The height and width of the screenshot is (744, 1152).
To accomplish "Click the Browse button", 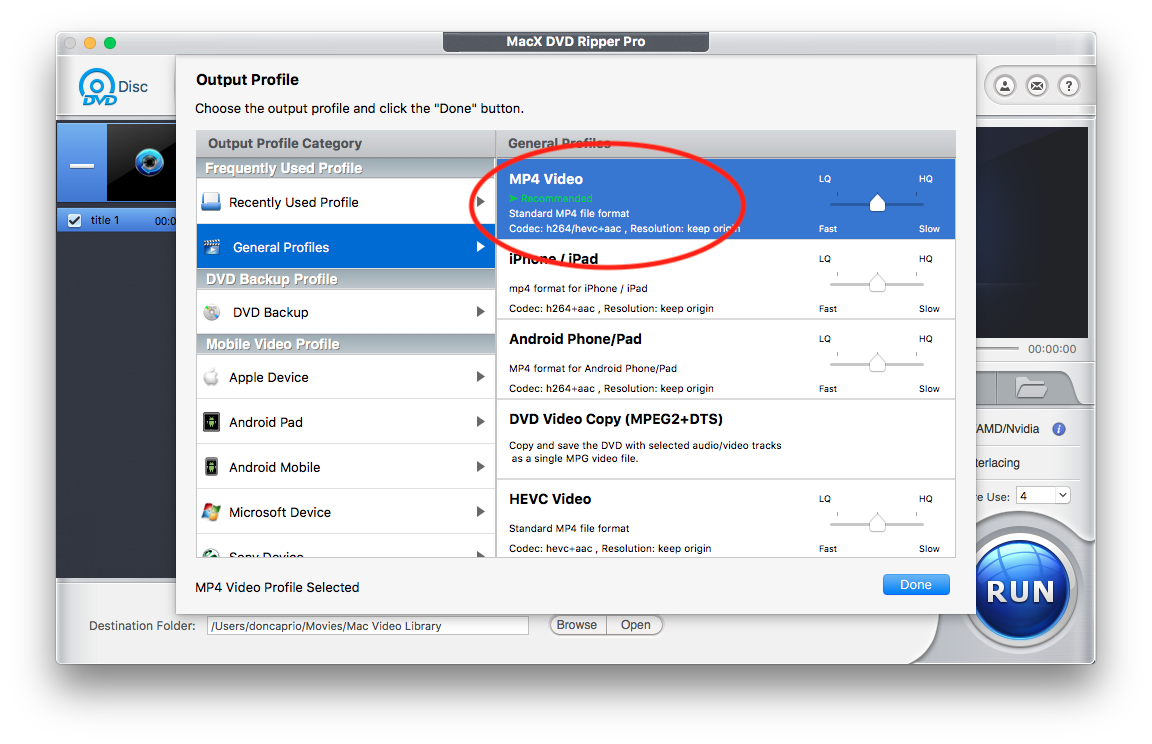I will tap(577, 625).
